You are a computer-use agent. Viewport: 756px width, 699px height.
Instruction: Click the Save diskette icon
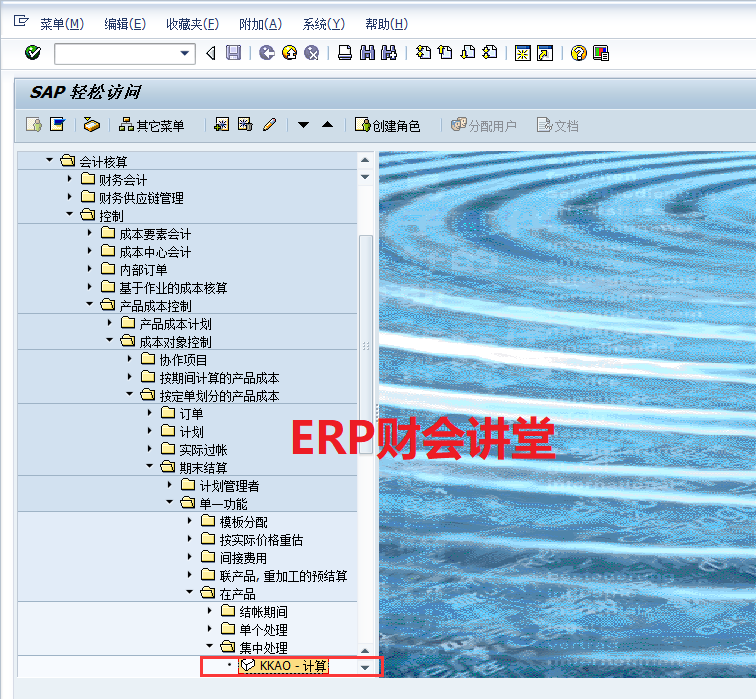click(x=233, y=53)
